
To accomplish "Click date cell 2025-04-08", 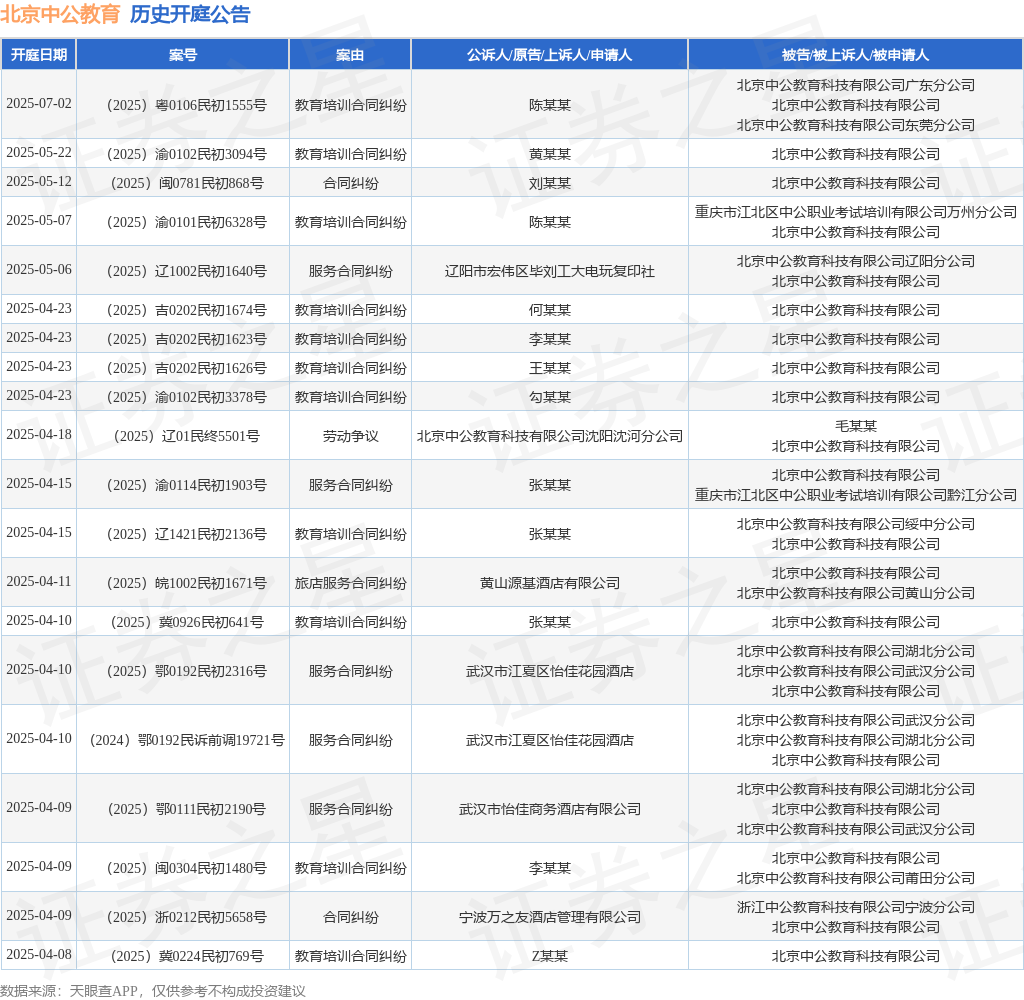I will coord(39,955).
